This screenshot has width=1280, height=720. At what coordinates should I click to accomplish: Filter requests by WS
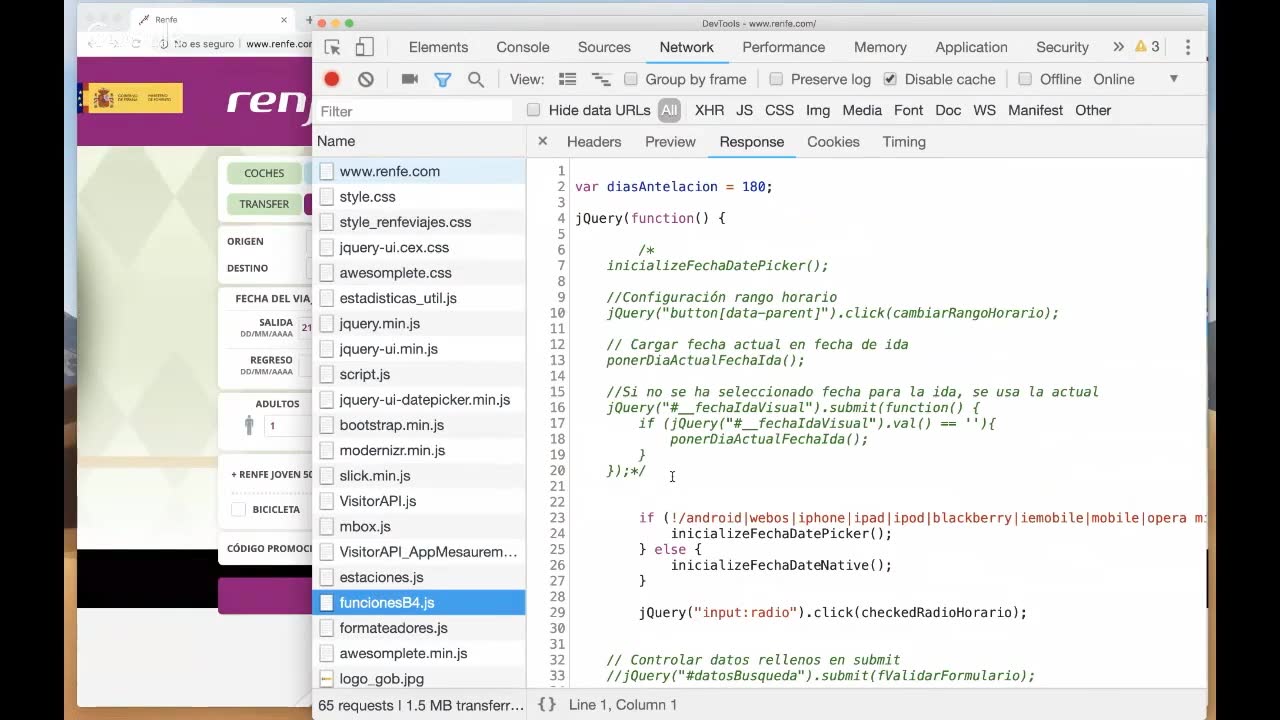click(x=985, y=110)
